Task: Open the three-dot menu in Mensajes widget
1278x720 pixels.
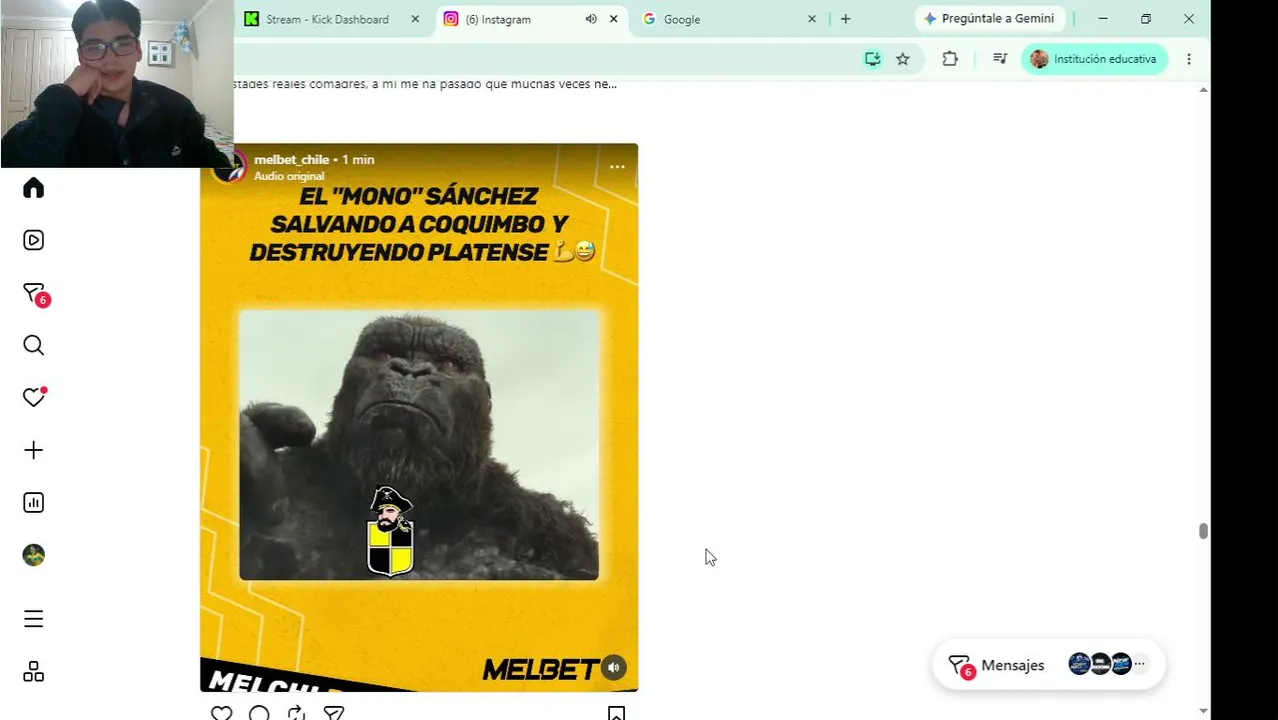Action: (1139, 664)
